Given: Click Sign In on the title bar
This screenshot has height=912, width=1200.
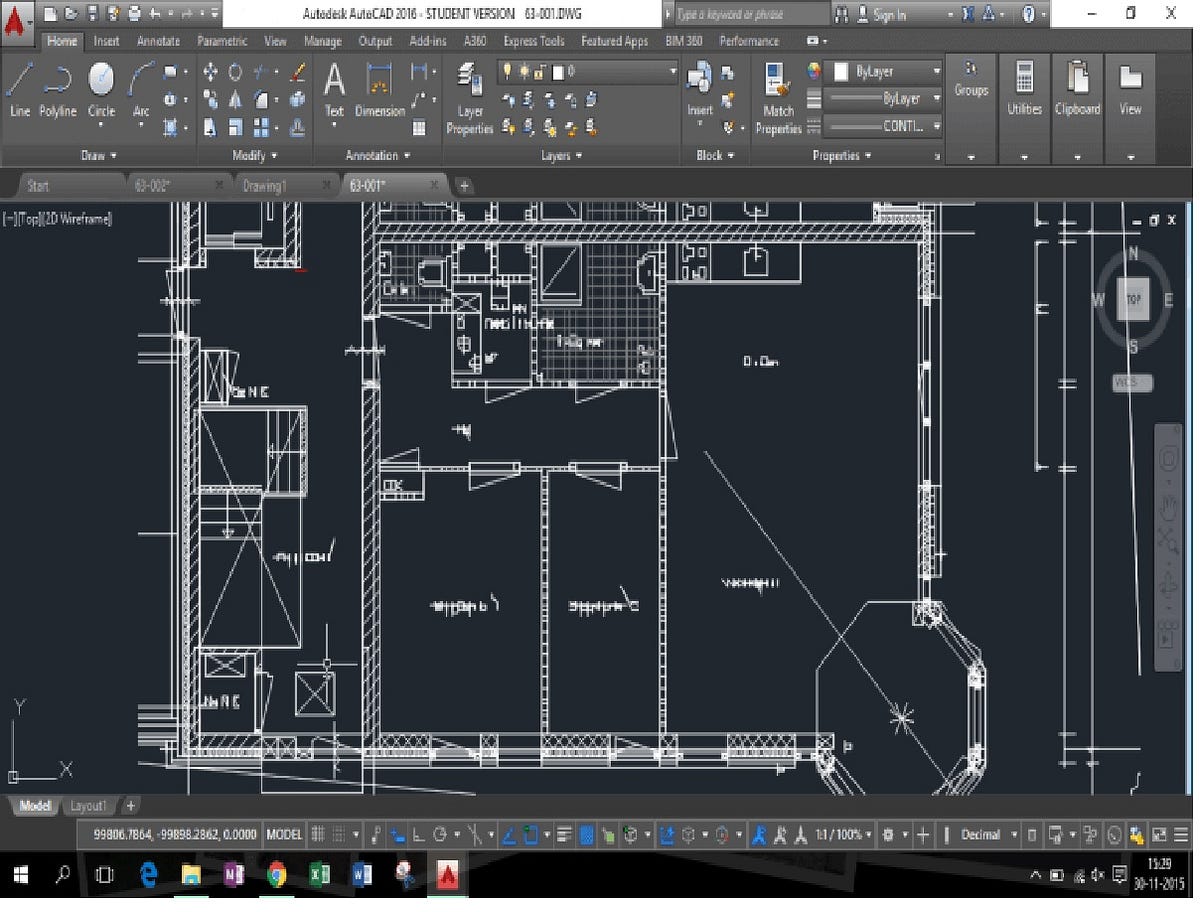Looking at the screenshot, I should click(888, 13).
